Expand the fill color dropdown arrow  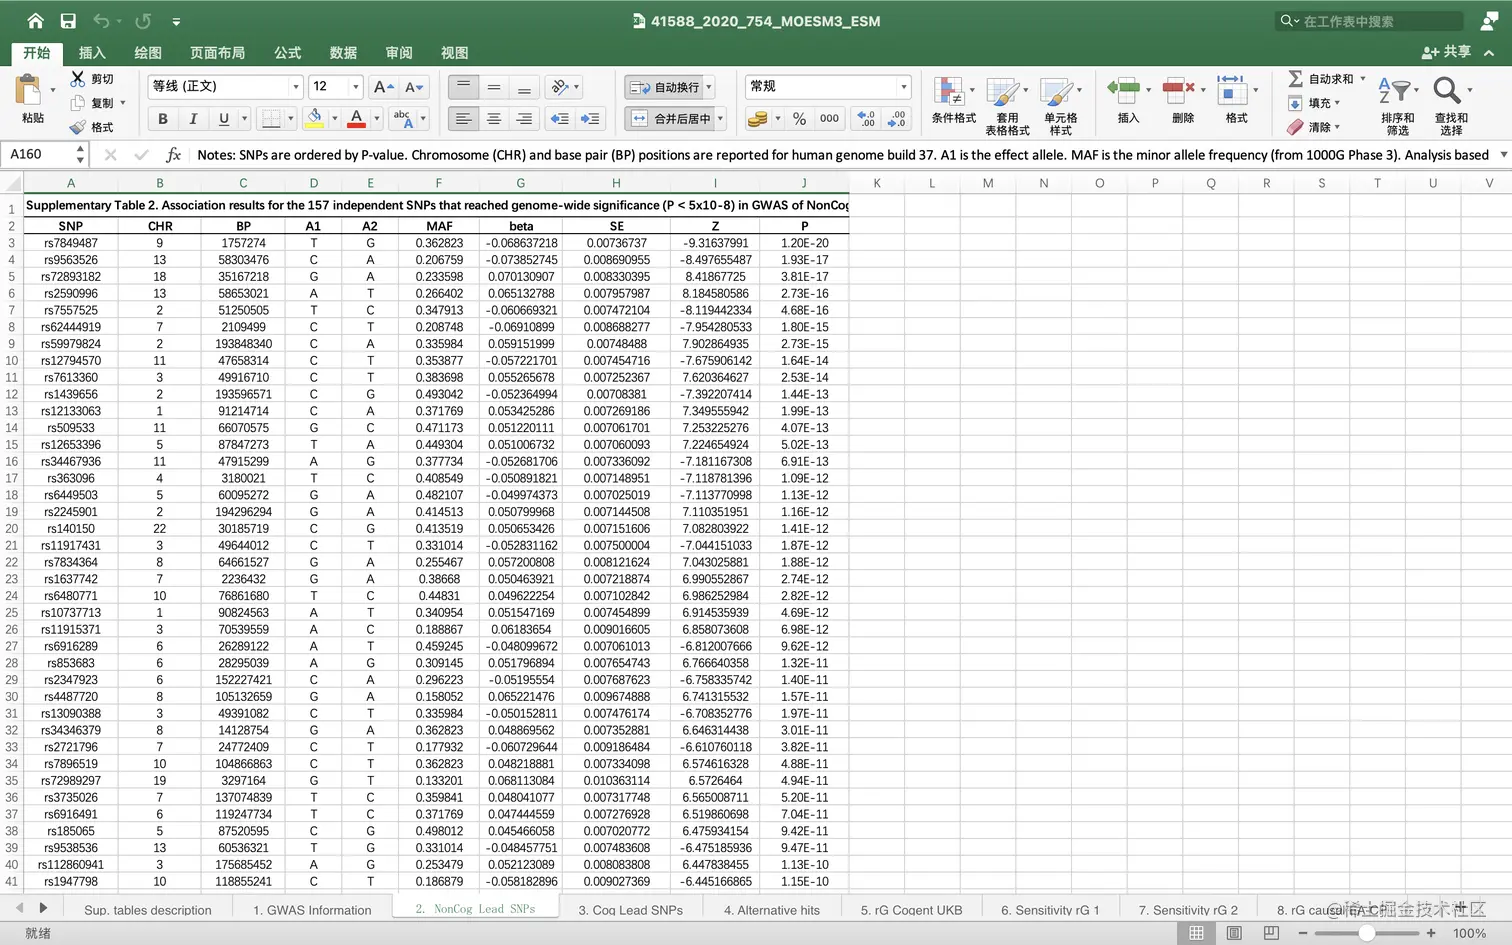335,119
